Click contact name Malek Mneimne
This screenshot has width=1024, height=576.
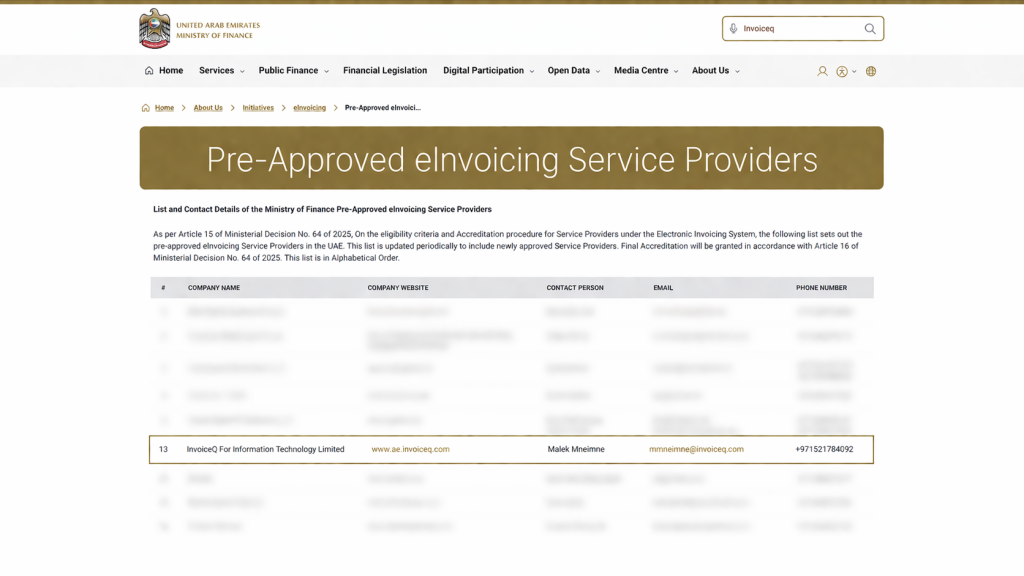(576, 449)
